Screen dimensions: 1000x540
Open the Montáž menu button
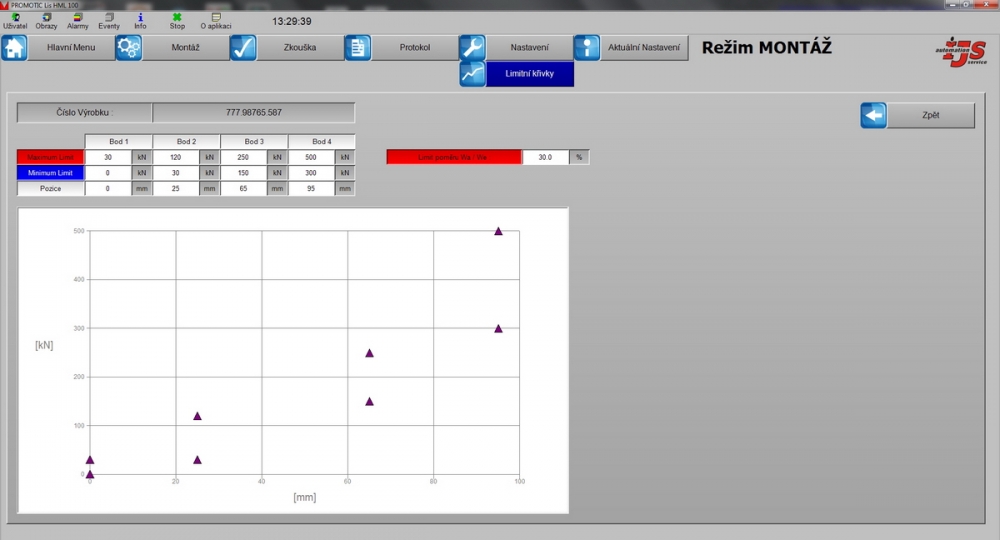tap(185, 48)
